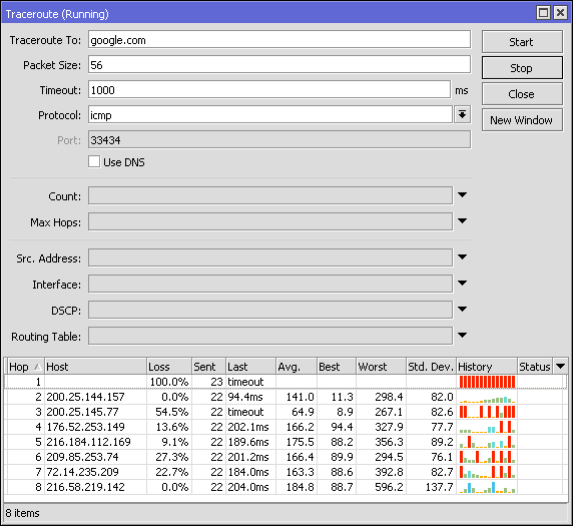Click the 204.0ms last value
Viewport: 573px width, 526px height.
point(248,487)
